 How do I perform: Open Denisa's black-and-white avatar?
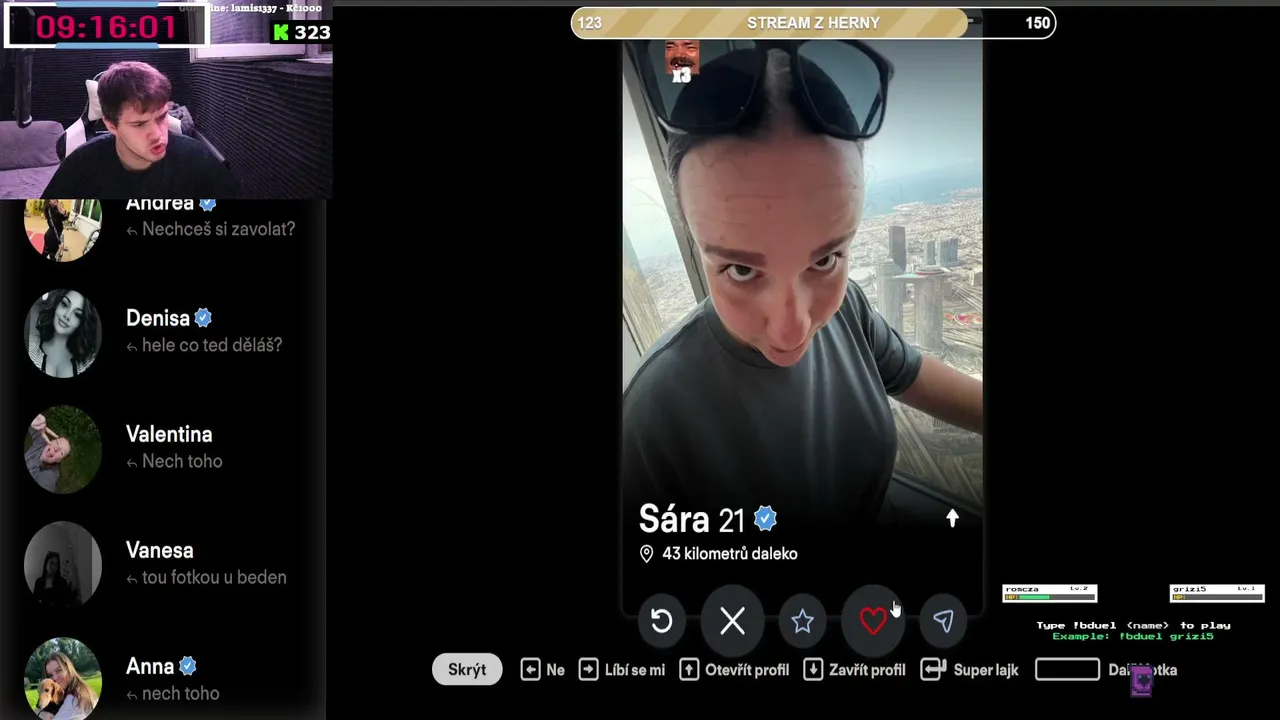tap(63, 334)
